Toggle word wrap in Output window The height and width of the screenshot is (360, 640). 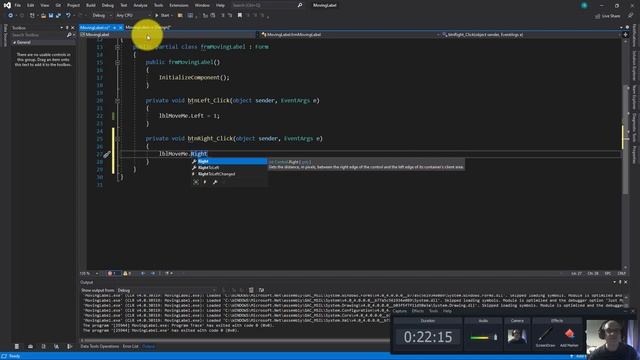pos(261,290)
